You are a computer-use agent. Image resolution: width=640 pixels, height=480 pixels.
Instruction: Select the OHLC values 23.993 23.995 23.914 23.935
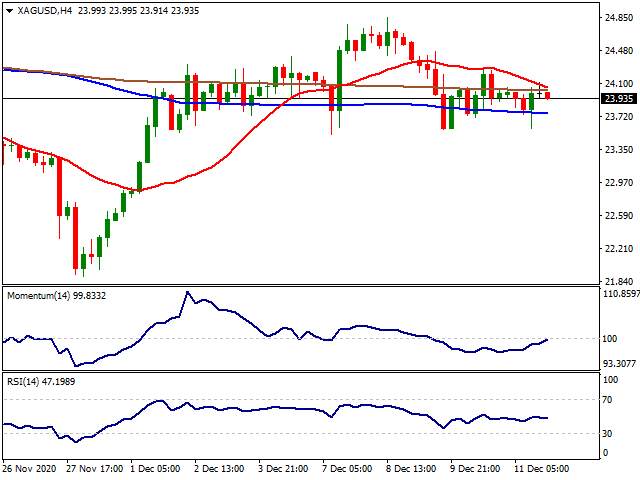tap(138, 11)
